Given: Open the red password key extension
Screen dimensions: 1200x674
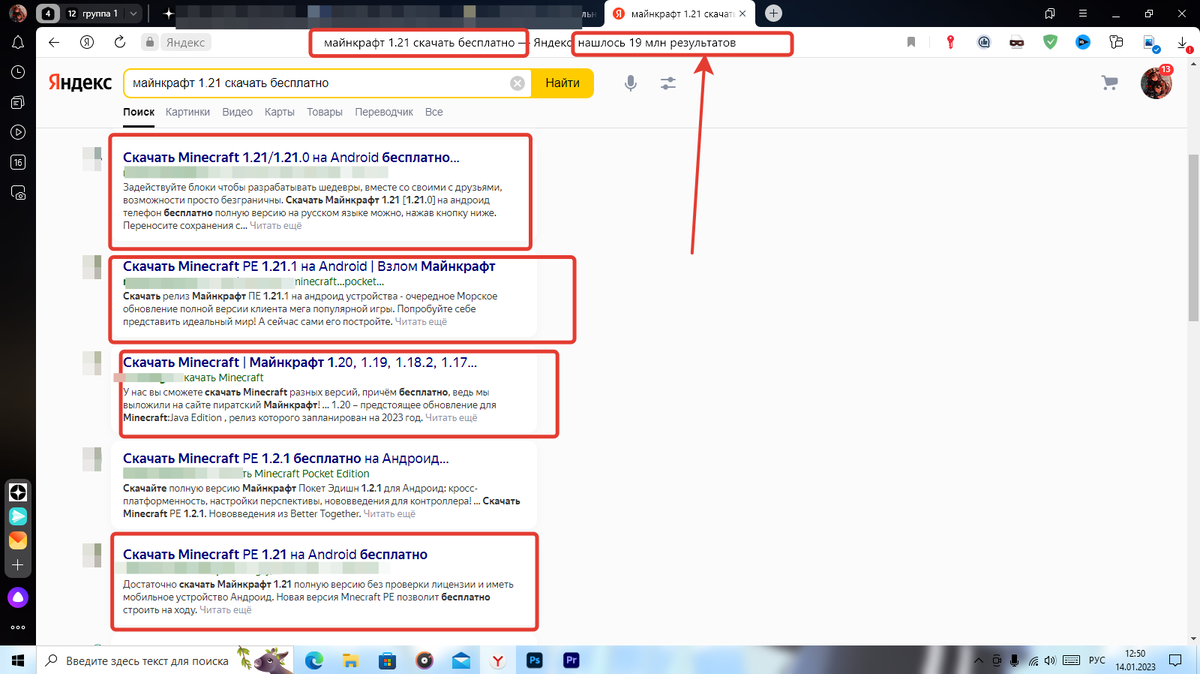Looking at the screenshot, I should [951, 43].
